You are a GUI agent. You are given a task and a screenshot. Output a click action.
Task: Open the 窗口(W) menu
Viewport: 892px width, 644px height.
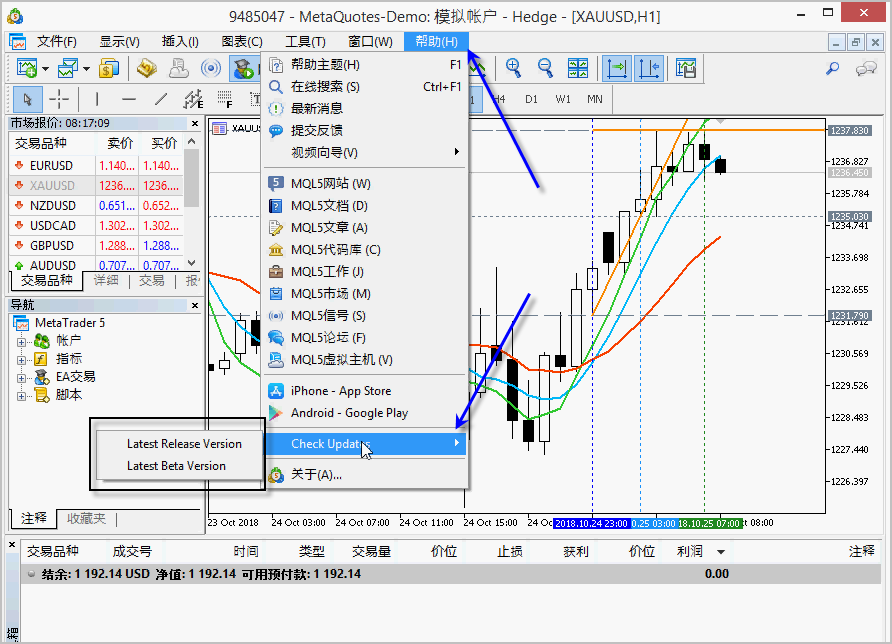point(370,42)
